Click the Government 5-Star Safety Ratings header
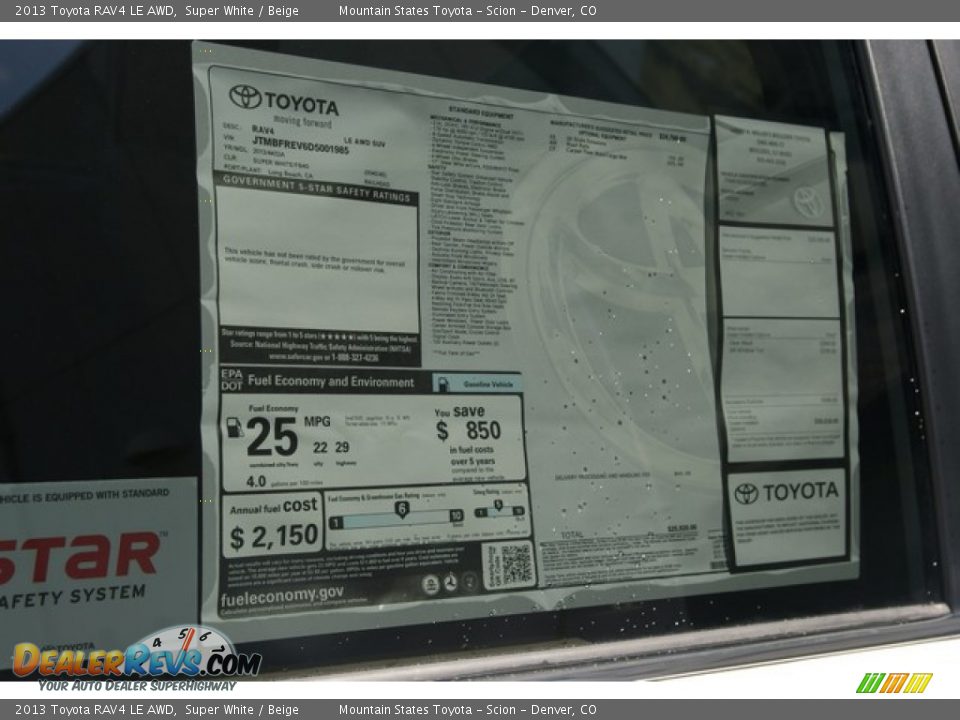The width and height of the screenshot is (960, 720). click(x=317, y=189)
